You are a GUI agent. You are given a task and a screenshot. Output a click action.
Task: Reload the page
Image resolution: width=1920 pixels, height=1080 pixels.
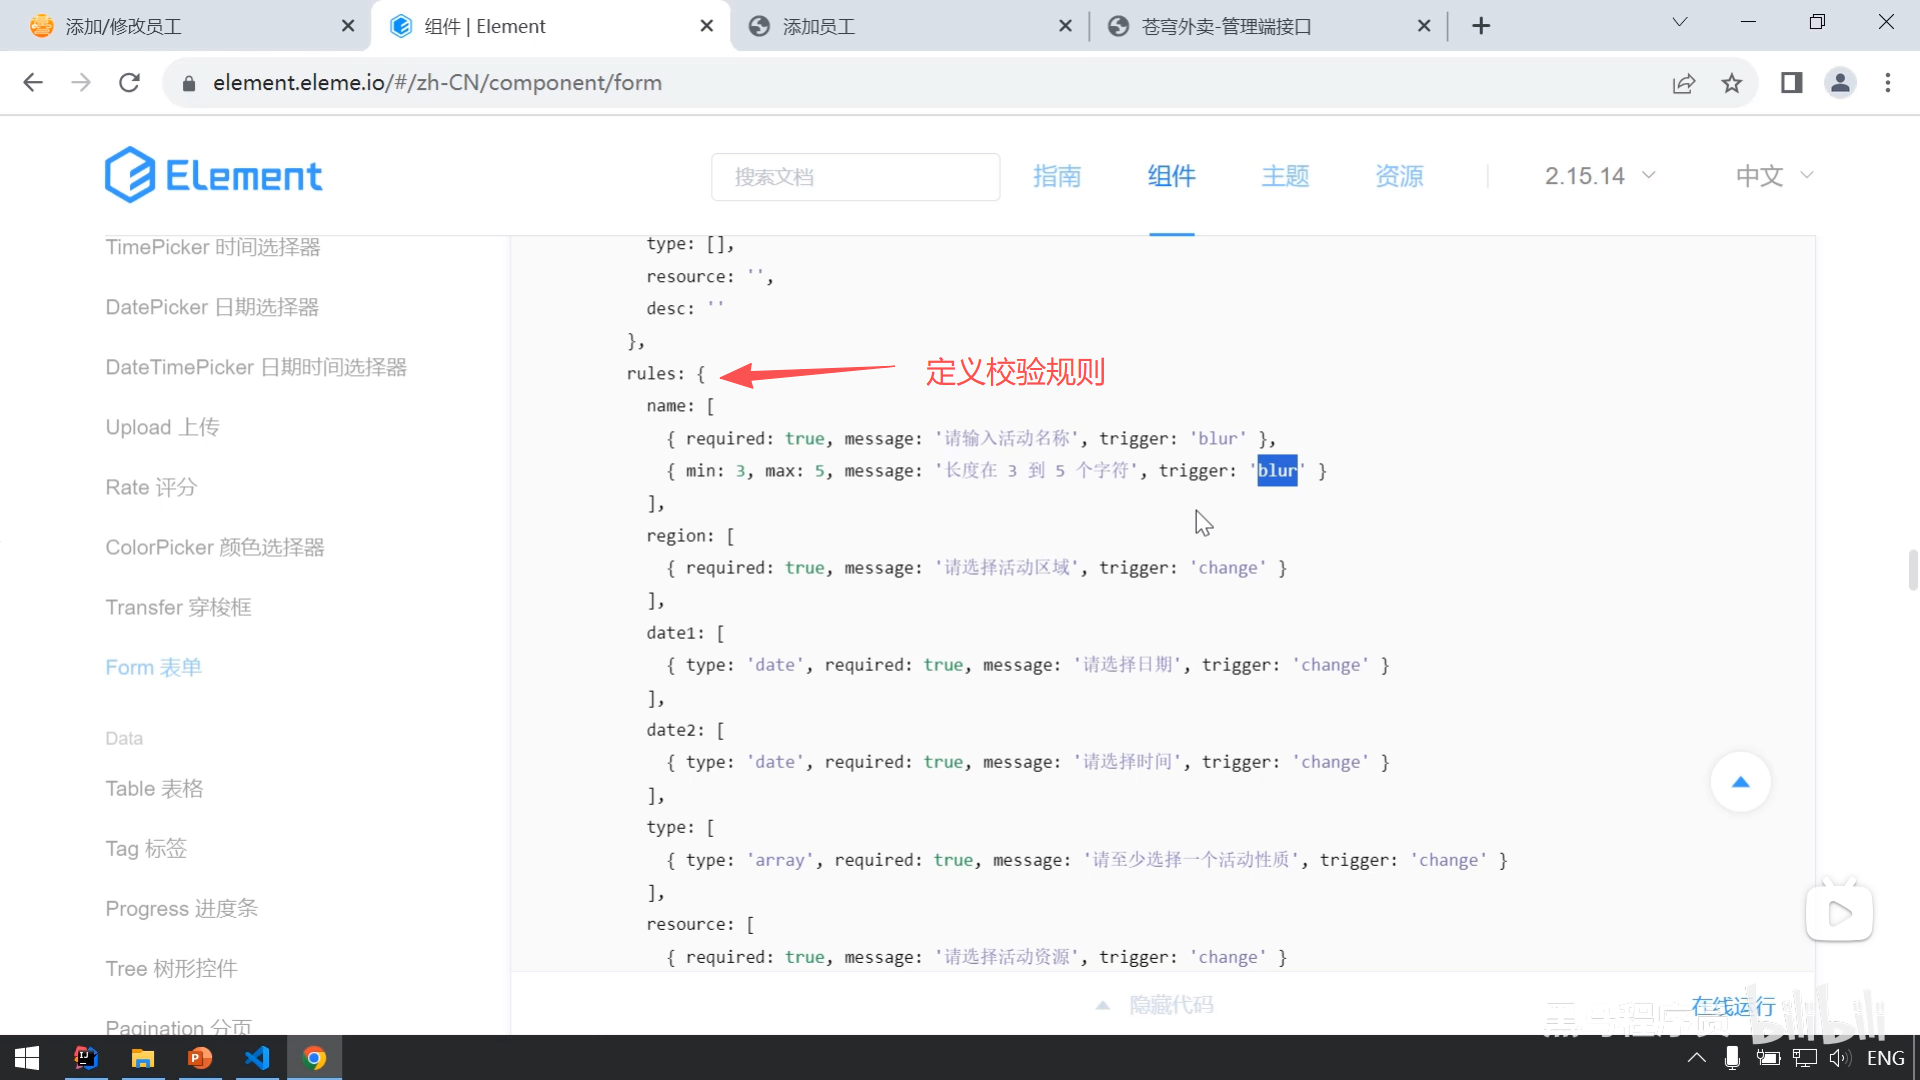[x=129, y=83]
